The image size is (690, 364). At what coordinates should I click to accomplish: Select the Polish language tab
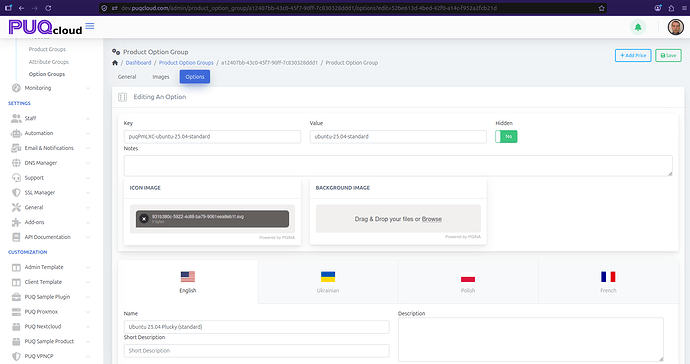click(468, 282)
